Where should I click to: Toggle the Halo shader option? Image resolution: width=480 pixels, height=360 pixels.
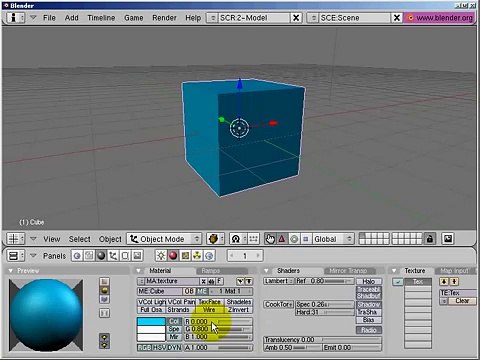pos(369,281)
